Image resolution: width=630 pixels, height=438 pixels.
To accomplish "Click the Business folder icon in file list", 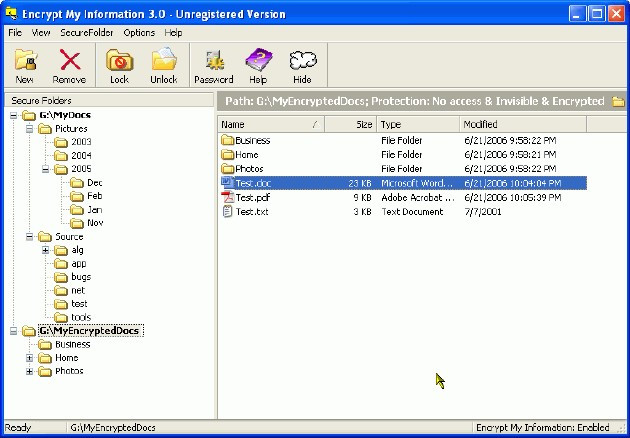I will (x=227, y=140).
